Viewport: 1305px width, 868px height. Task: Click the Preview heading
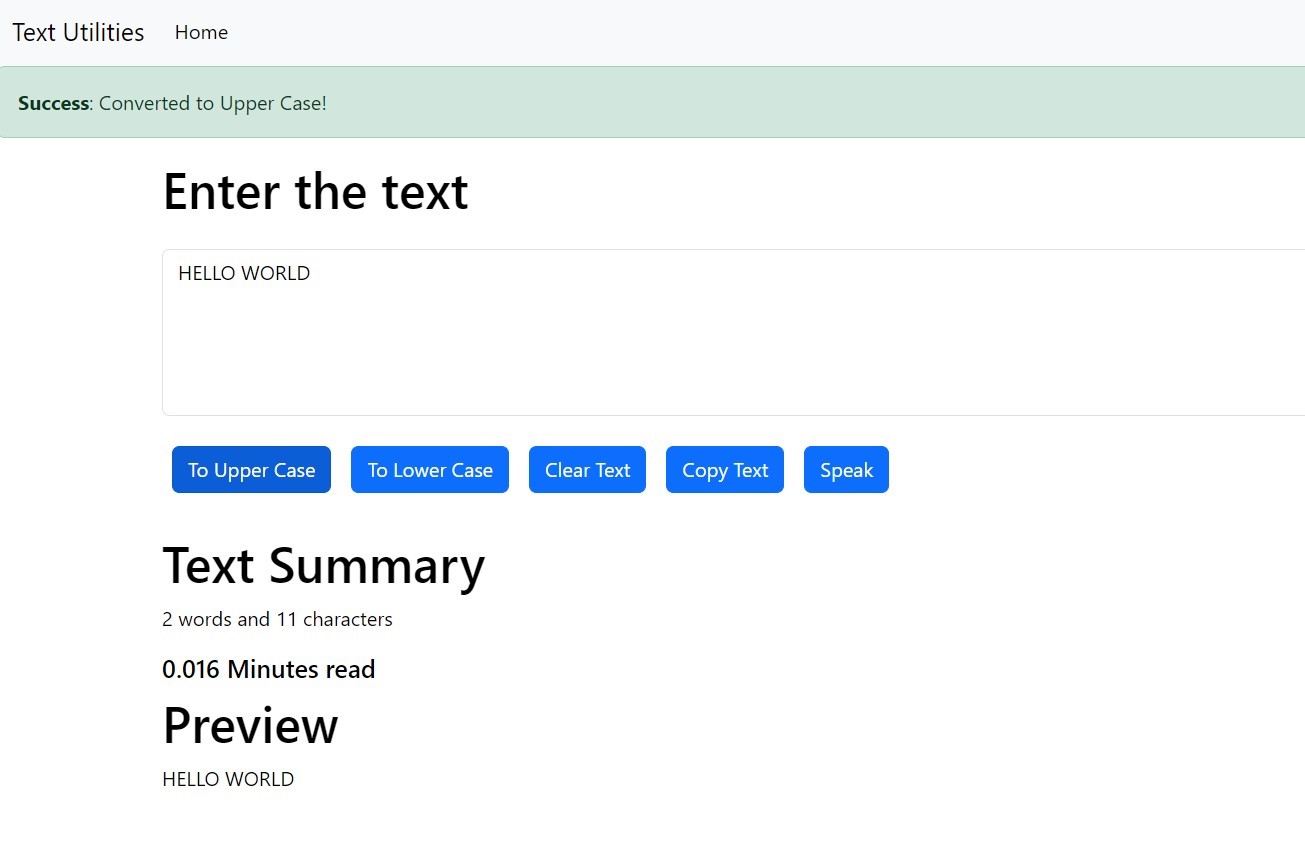250,726
